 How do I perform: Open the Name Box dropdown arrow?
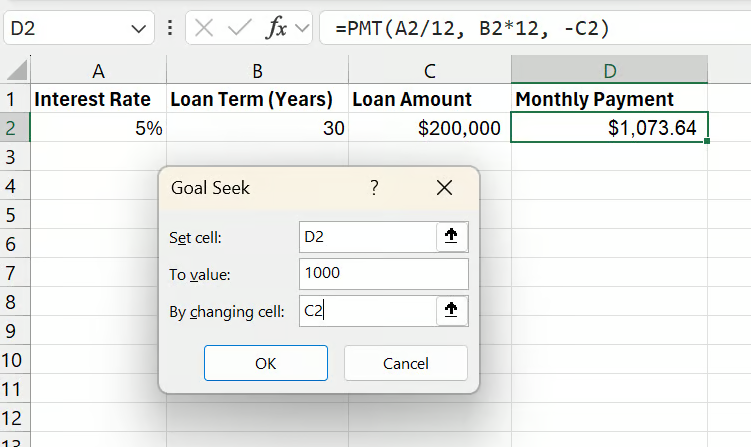click(138, 29)
